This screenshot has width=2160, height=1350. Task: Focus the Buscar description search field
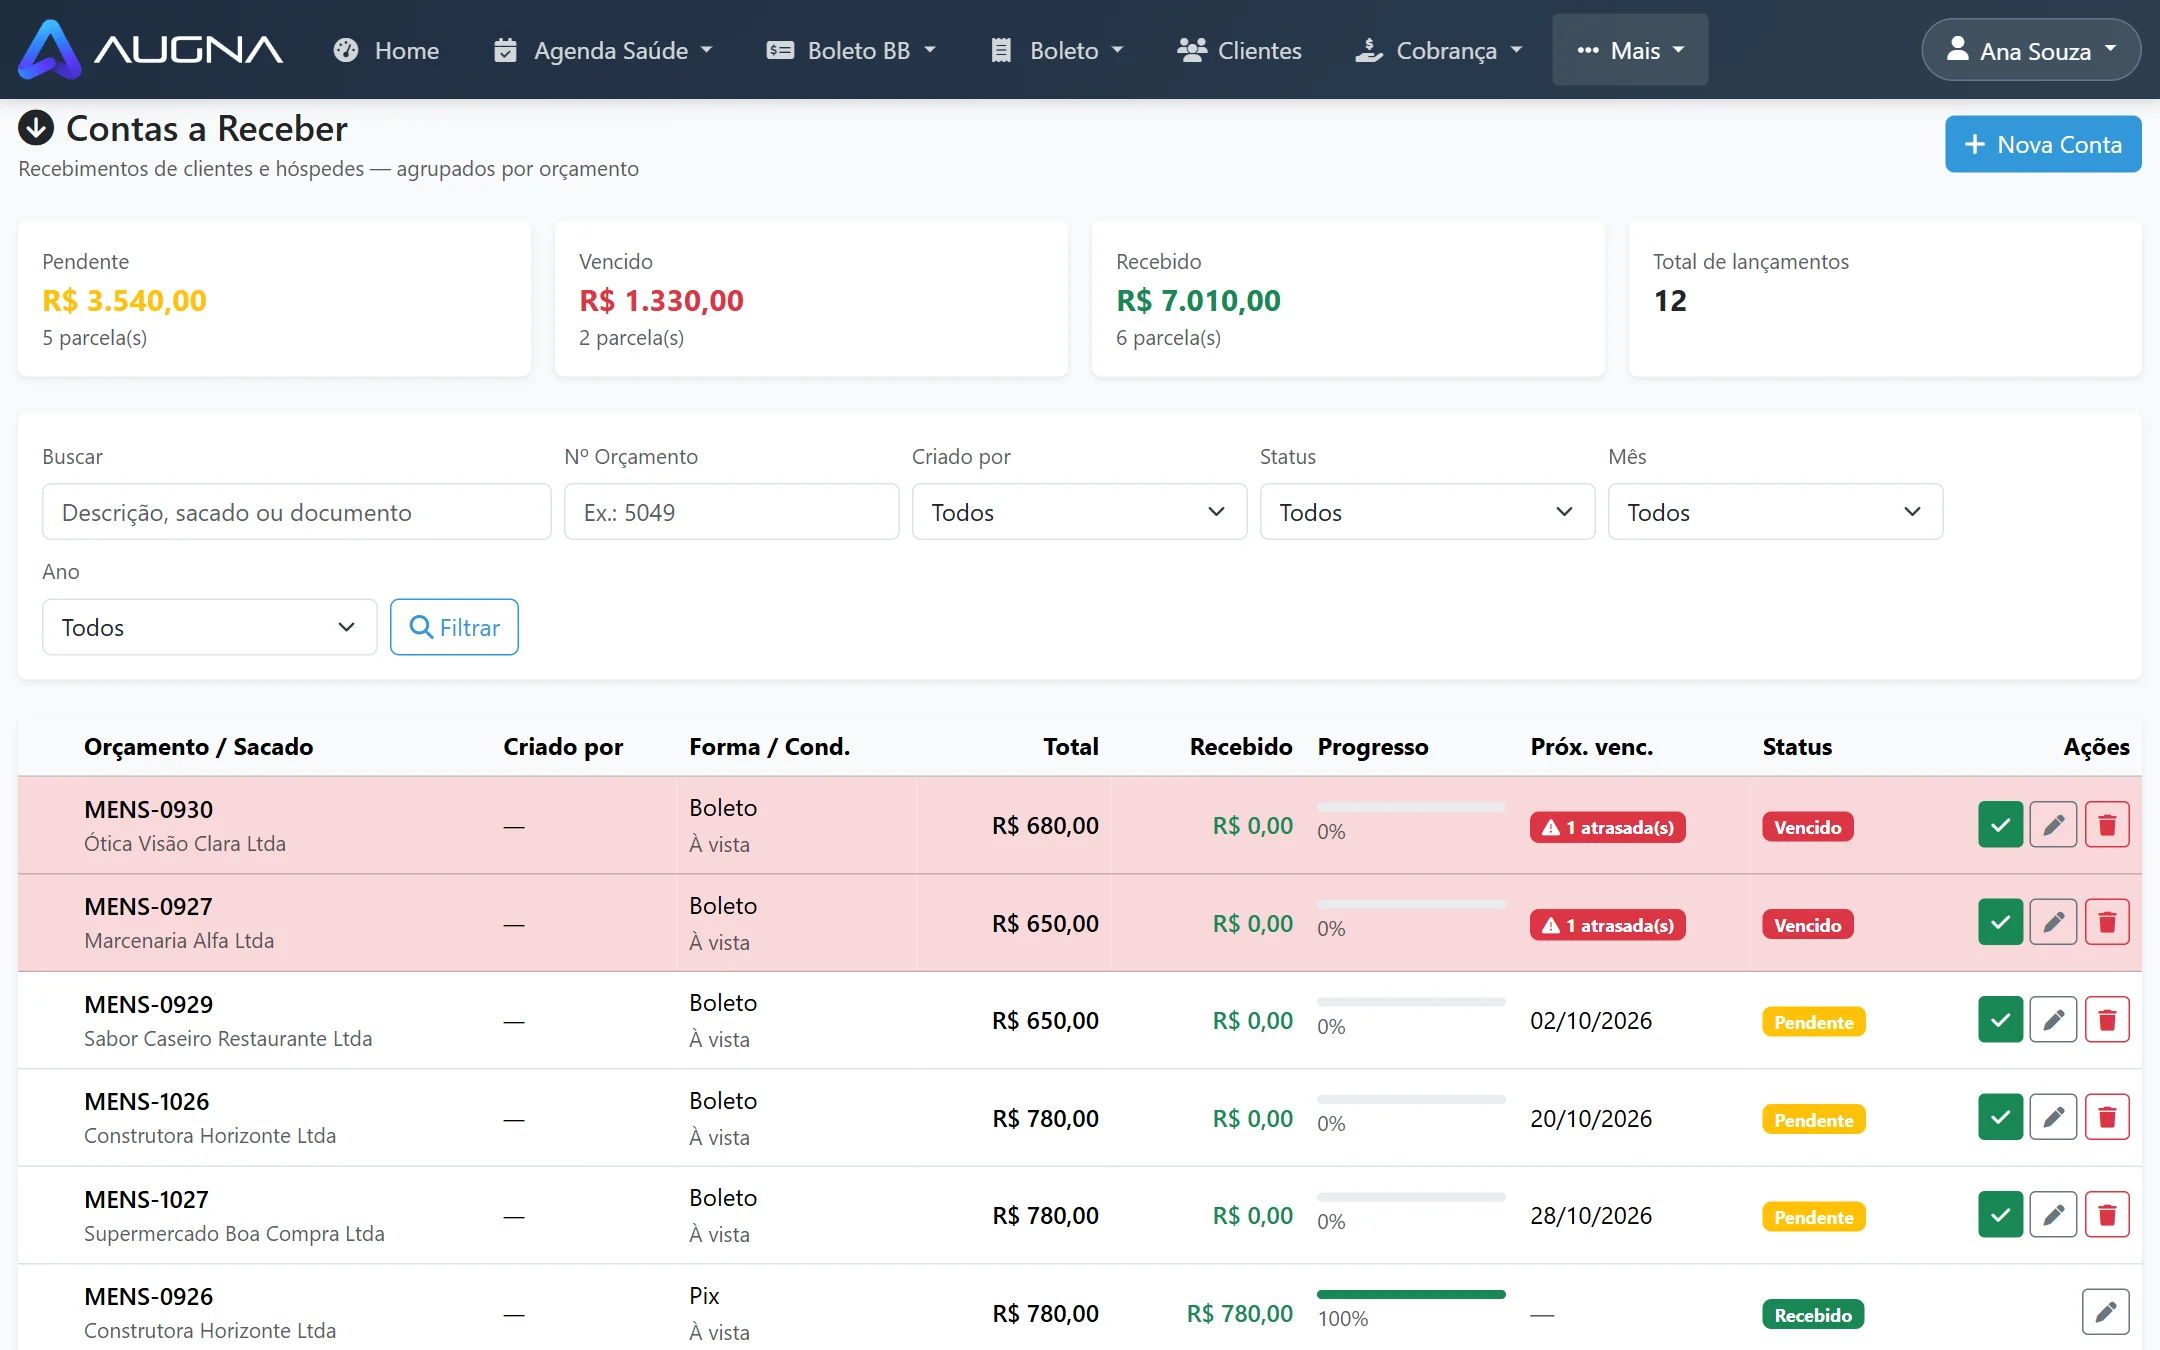[x=296, y=512]
